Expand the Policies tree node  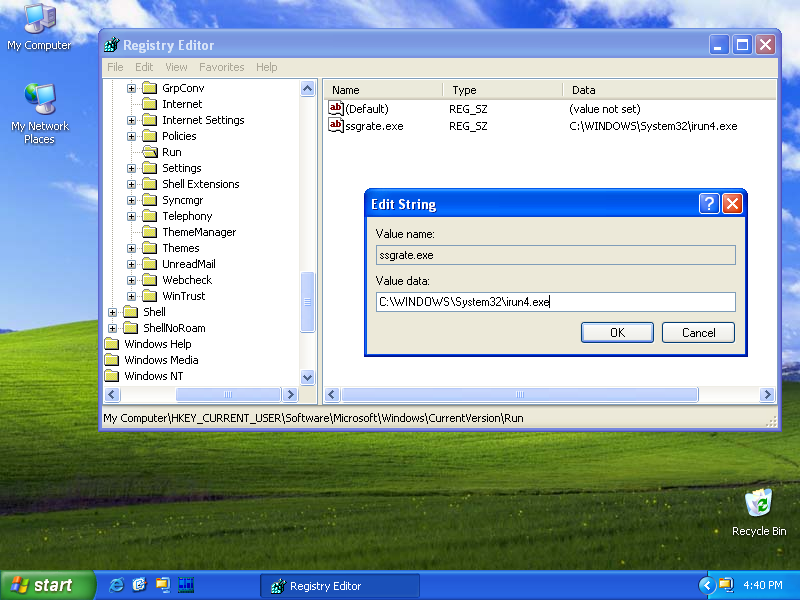pos(131,136)
